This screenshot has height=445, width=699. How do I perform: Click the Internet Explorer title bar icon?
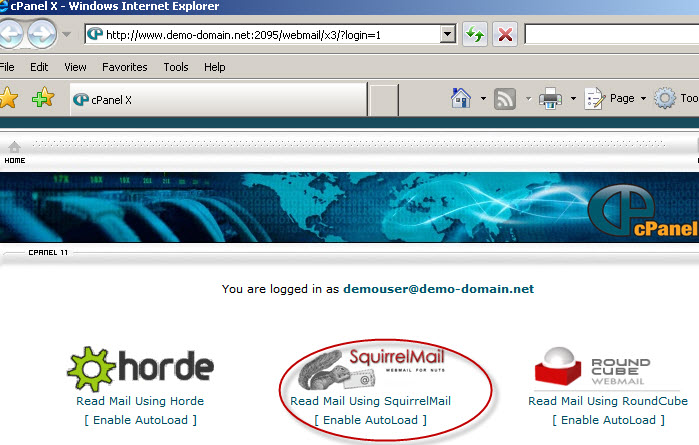[x=4, y=6]
